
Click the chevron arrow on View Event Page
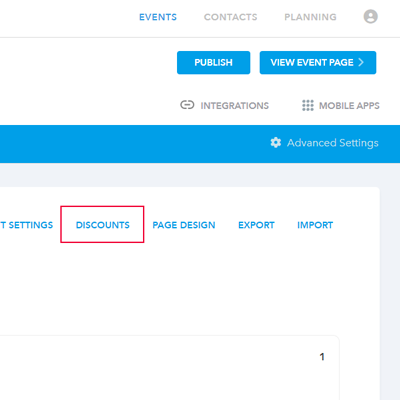click(x=361, y=62)
